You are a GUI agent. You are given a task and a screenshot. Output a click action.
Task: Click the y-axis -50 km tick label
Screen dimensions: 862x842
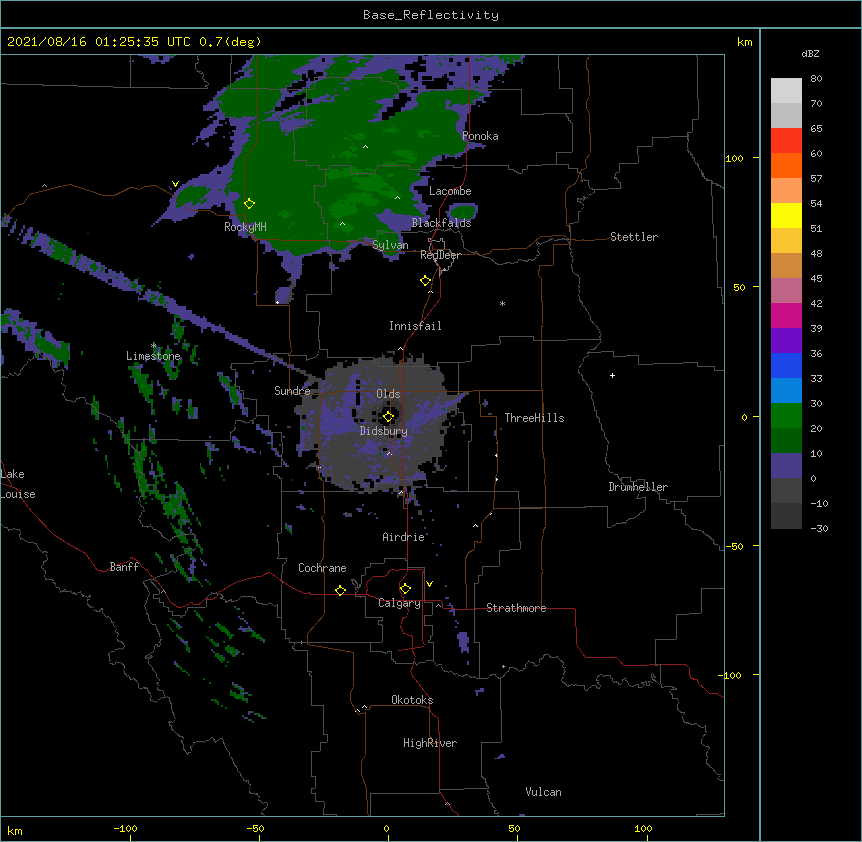(x=734, y=546)
